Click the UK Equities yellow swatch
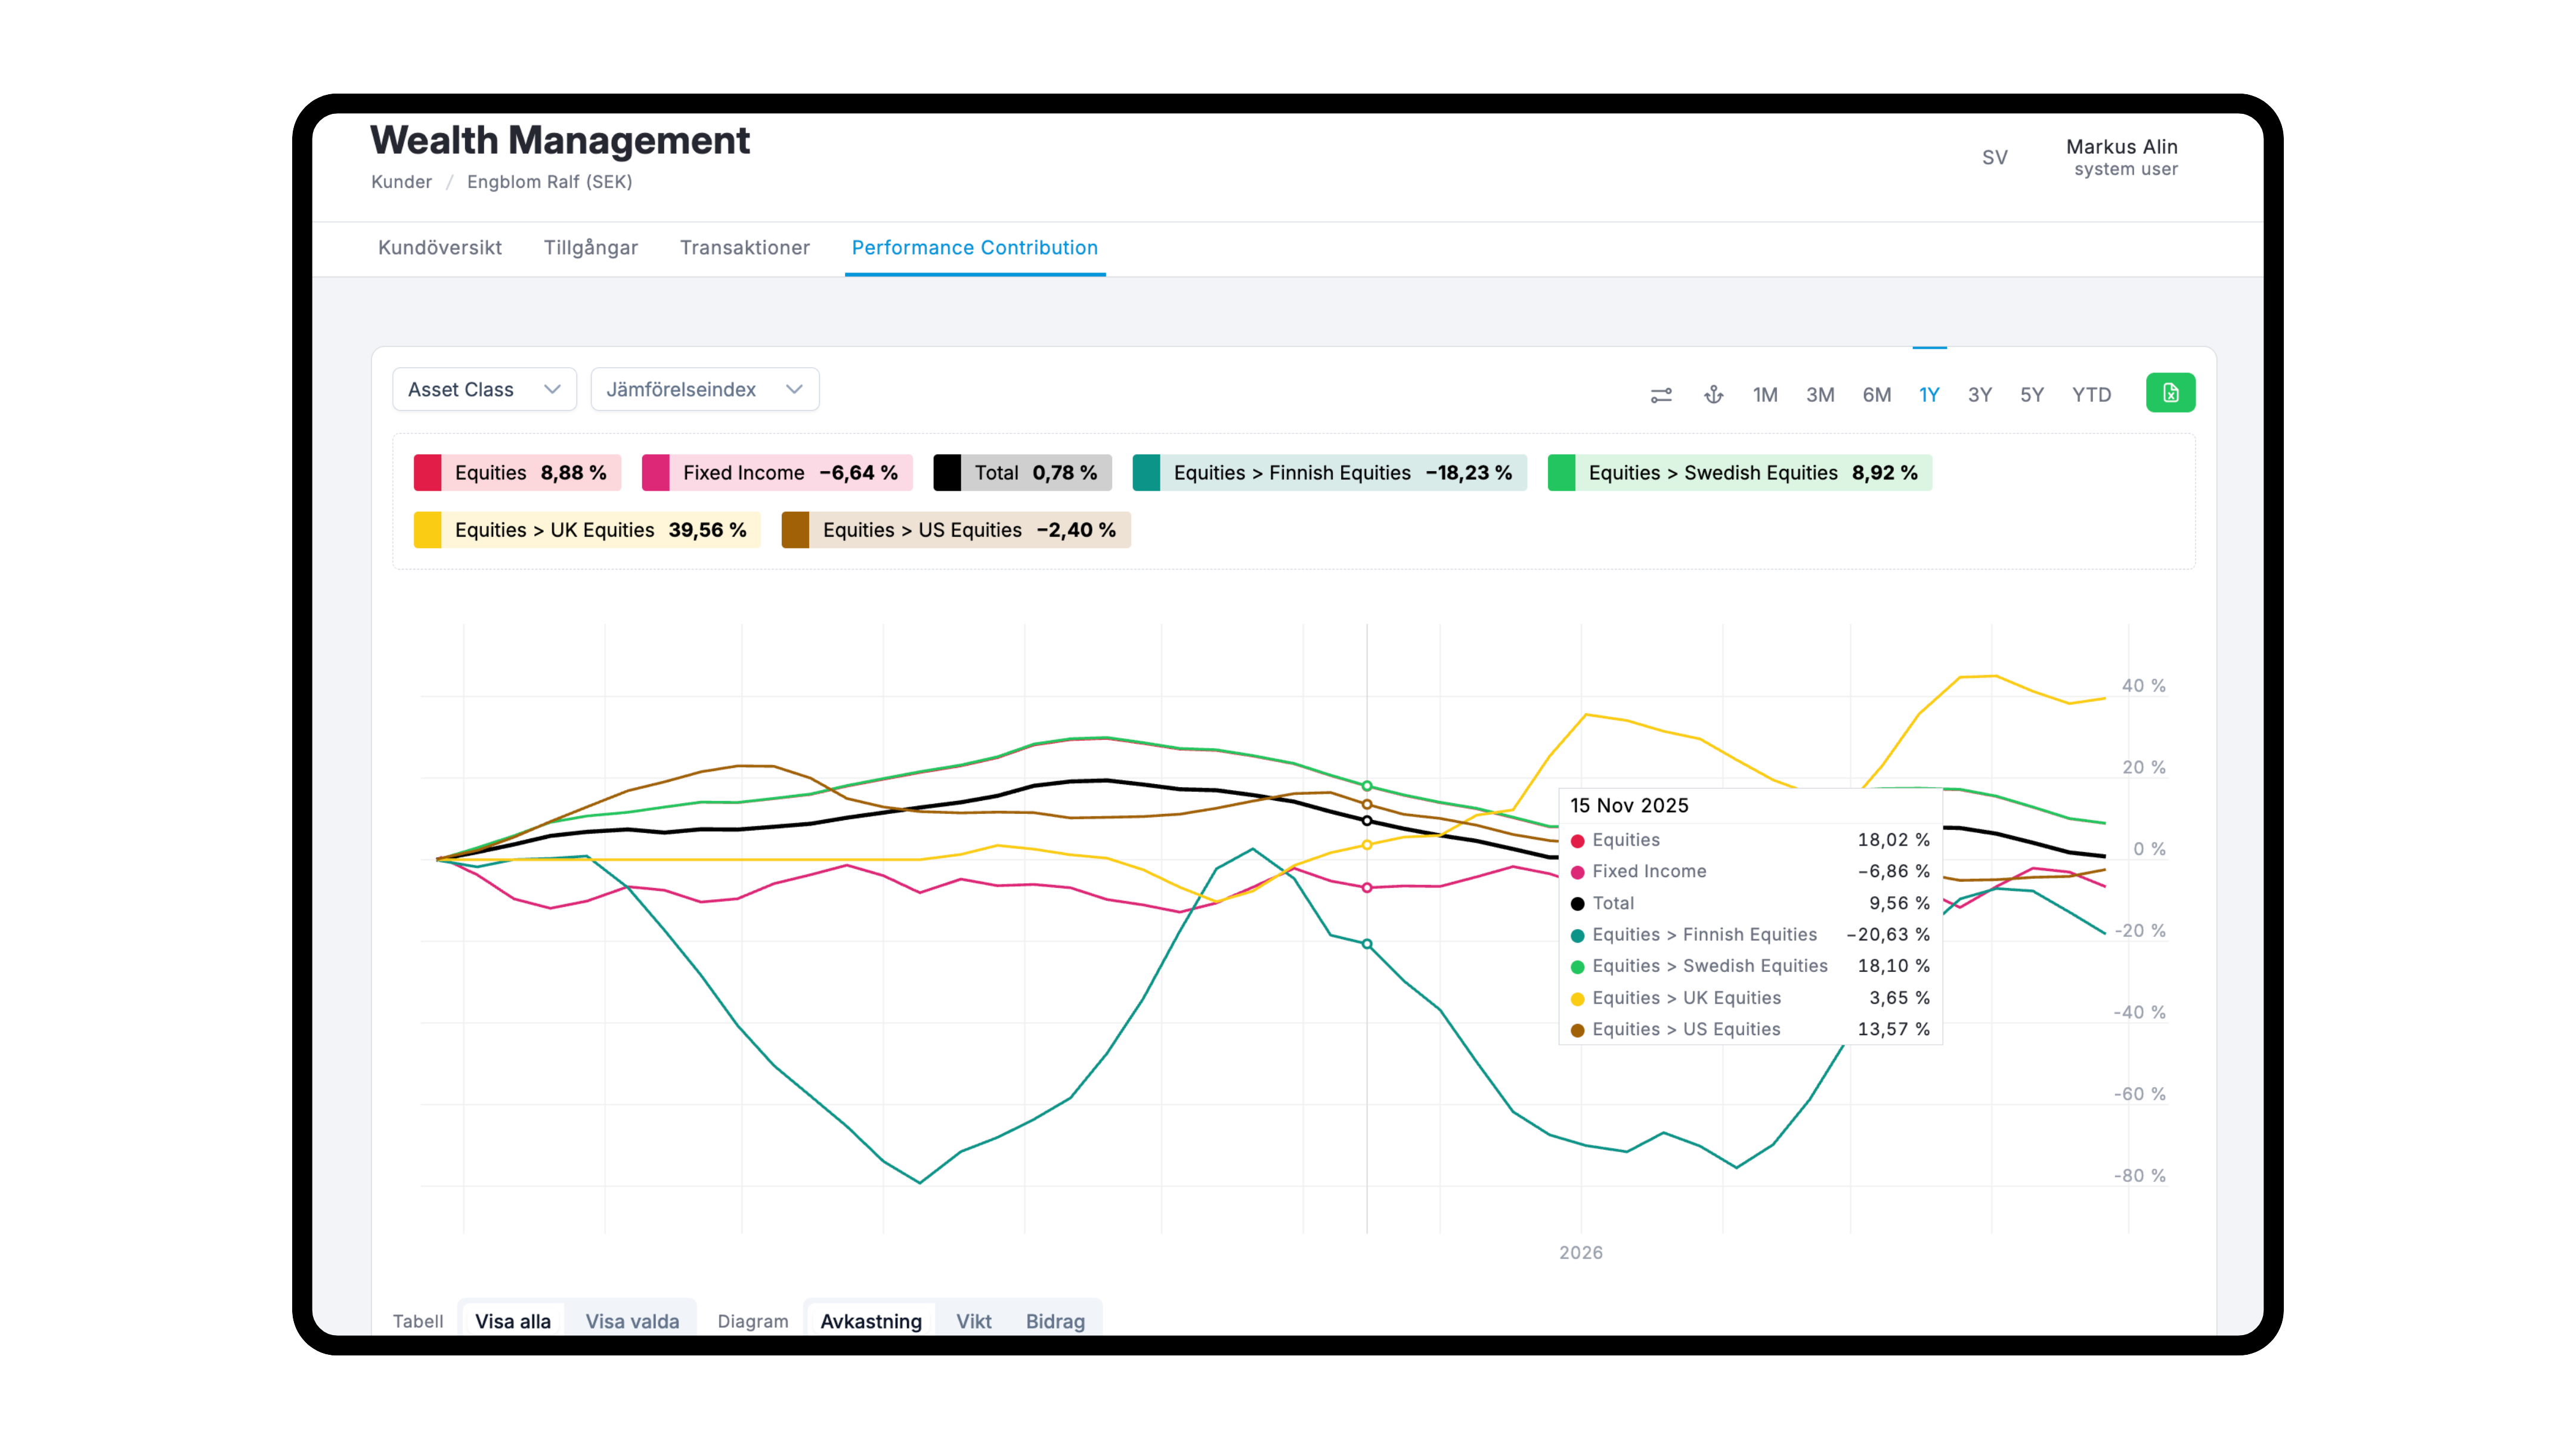2576x1449 pixels. 427,530
